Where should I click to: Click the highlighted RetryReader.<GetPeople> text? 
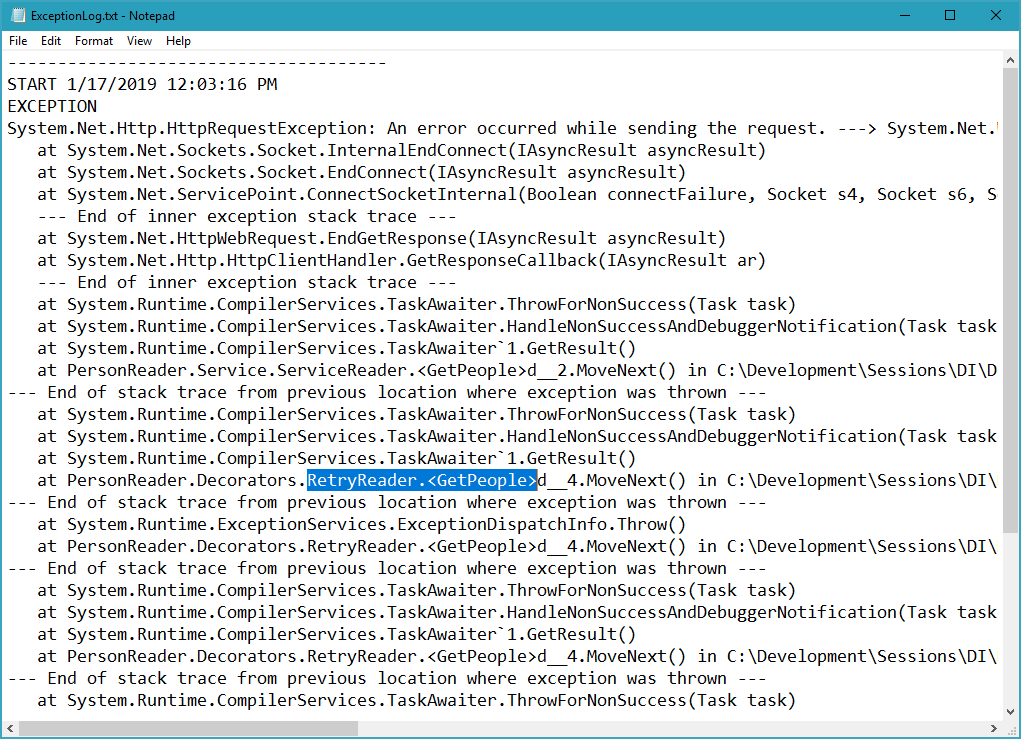tap(422, 480)
